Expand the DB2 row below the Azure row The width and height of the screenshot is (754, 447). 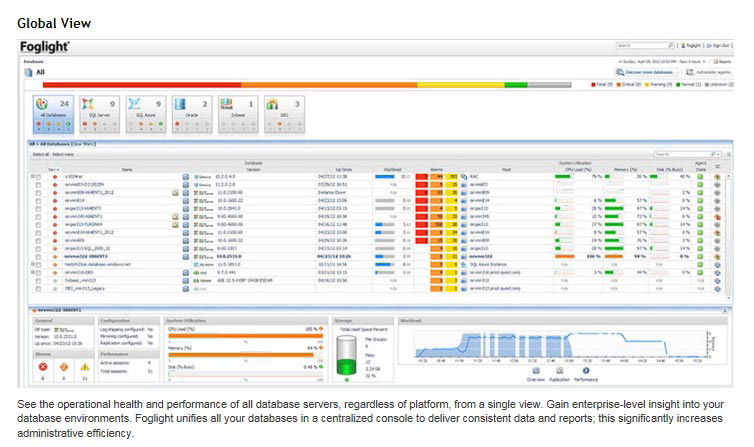coord(33,273)
